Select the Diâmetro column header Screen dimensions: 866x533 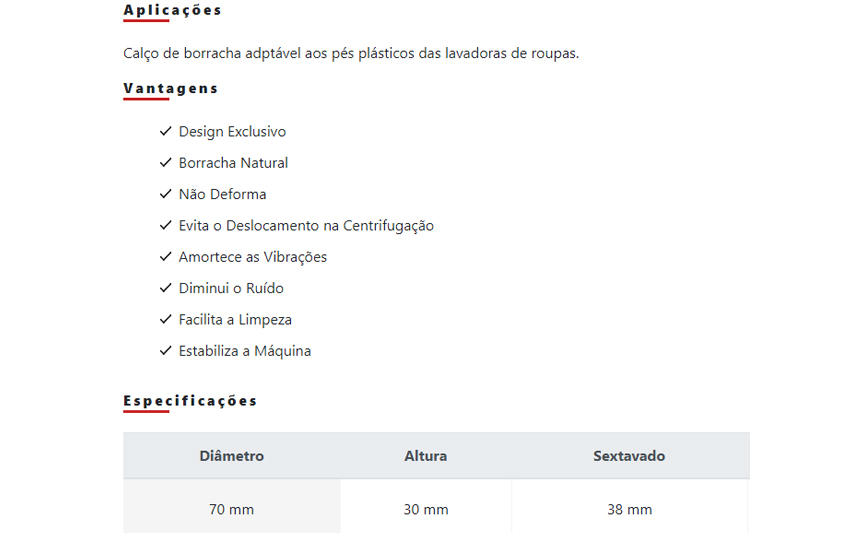[x=231, y=456]
